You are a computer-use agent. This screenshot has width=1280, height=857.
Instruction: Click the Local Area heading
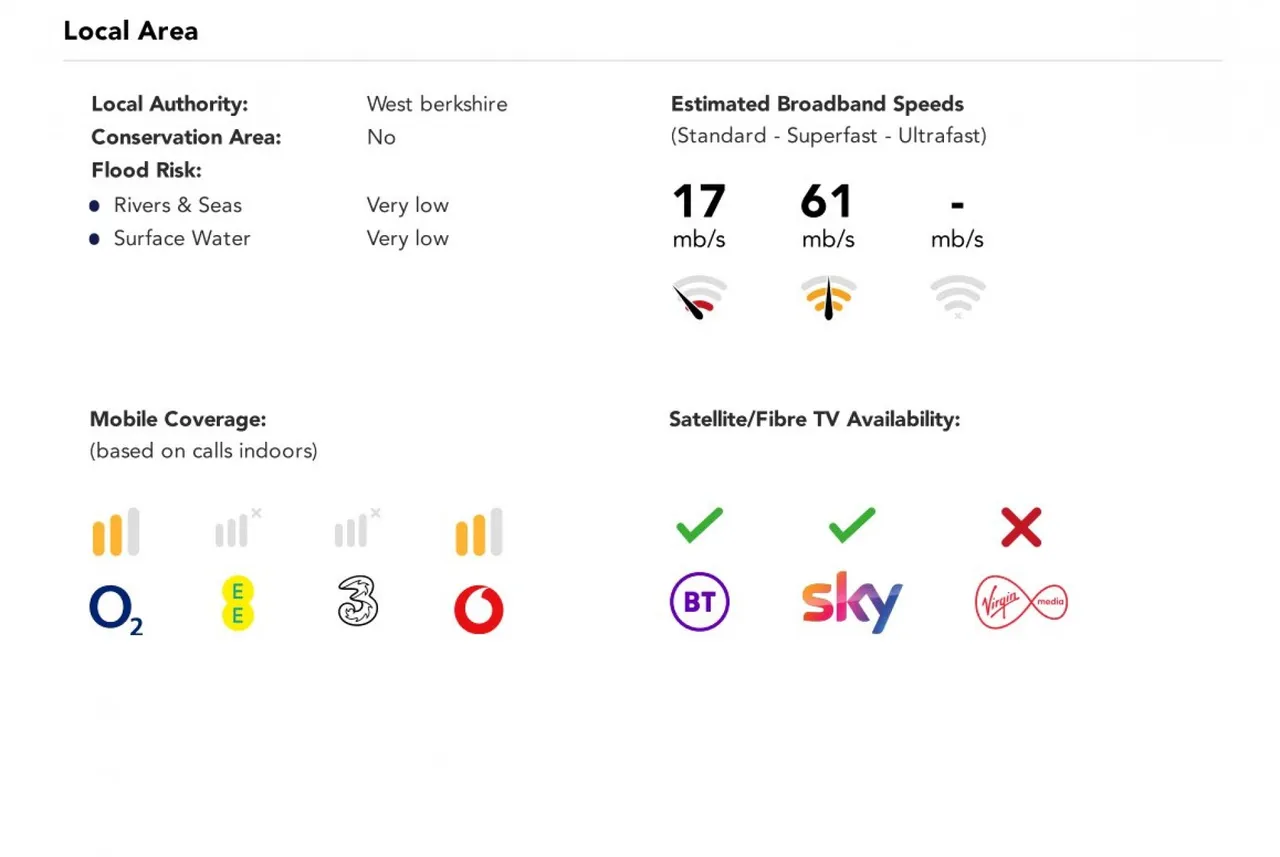tap(131, 31)
